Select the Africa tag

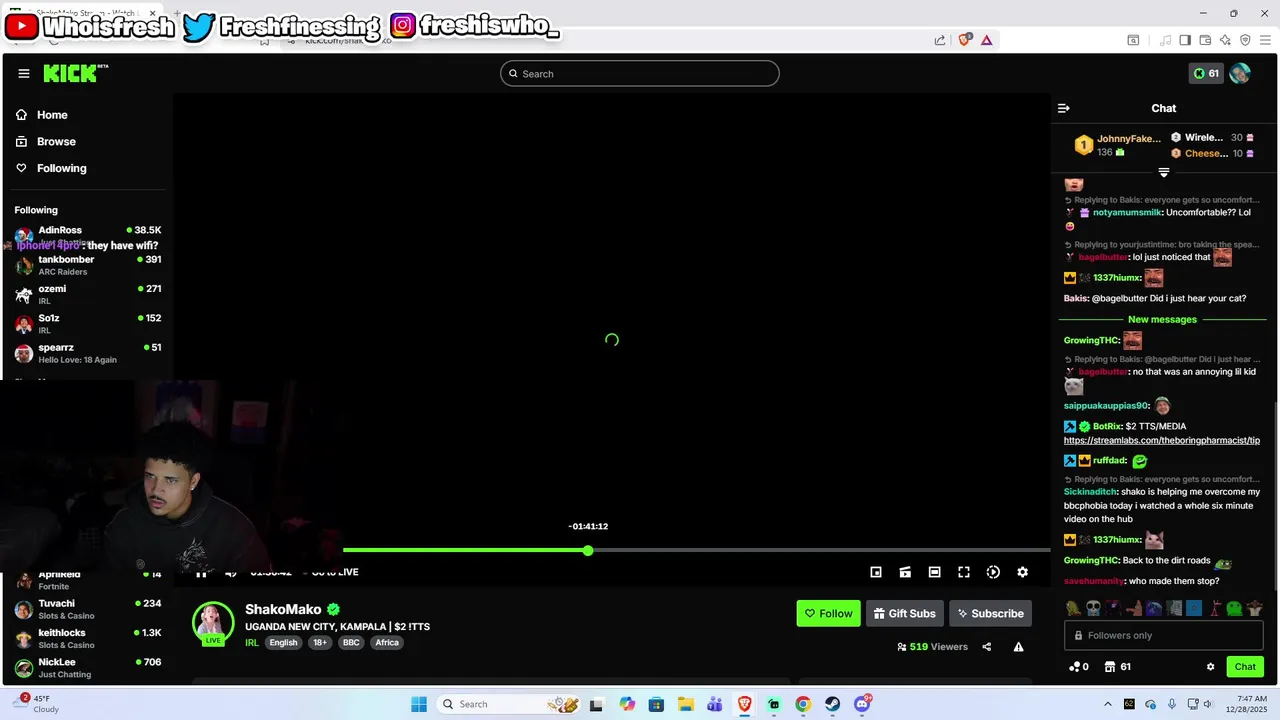(387, 643)
